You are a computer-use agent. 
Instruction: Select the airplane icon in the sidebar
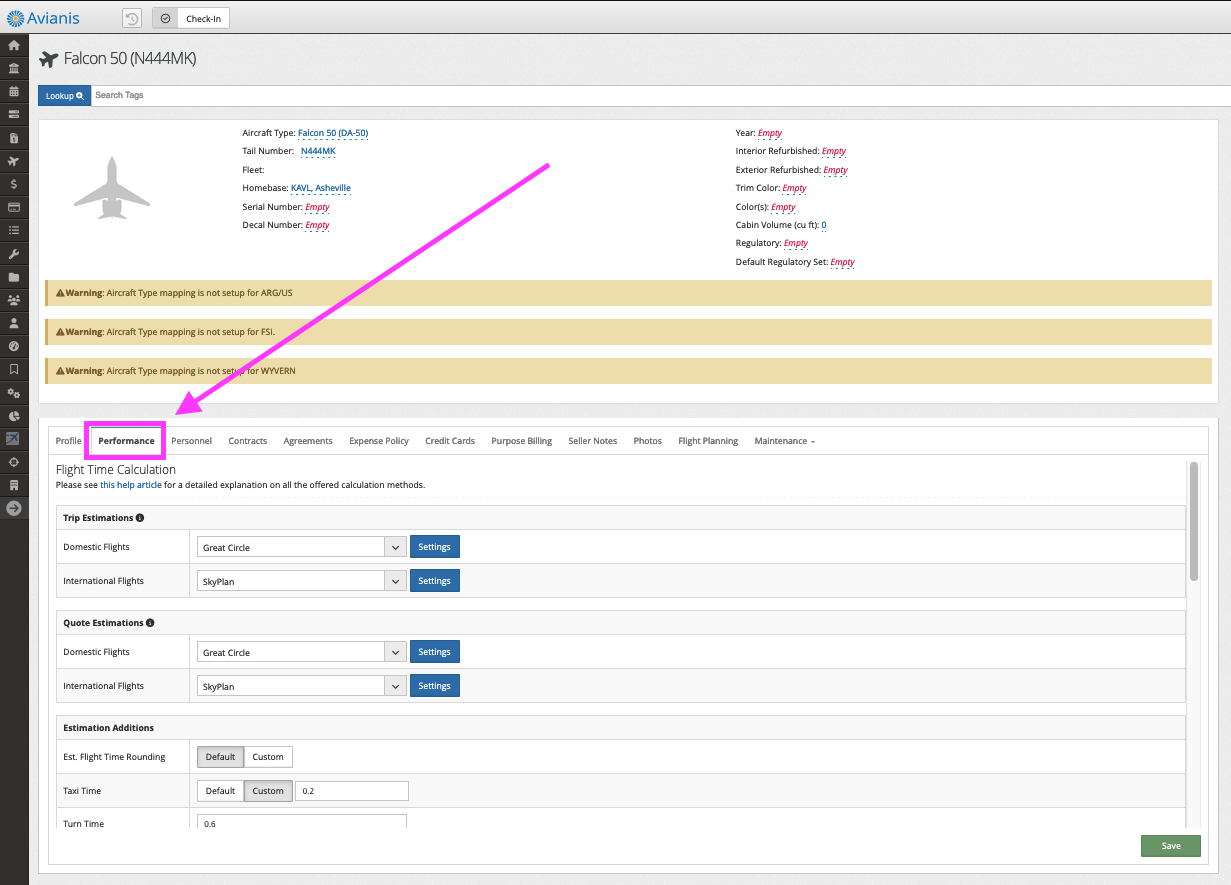click(x=14, y=161)
